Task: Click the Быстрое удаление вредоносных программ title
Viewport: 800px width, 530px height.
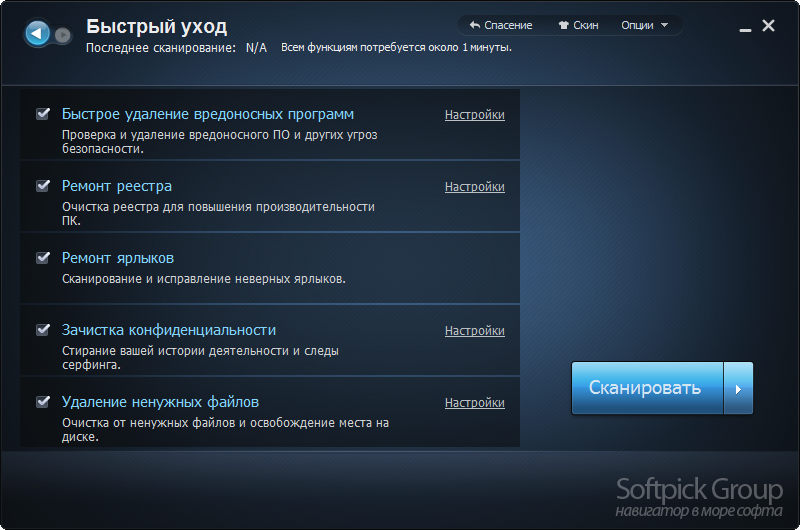Action: click(208, 114)
